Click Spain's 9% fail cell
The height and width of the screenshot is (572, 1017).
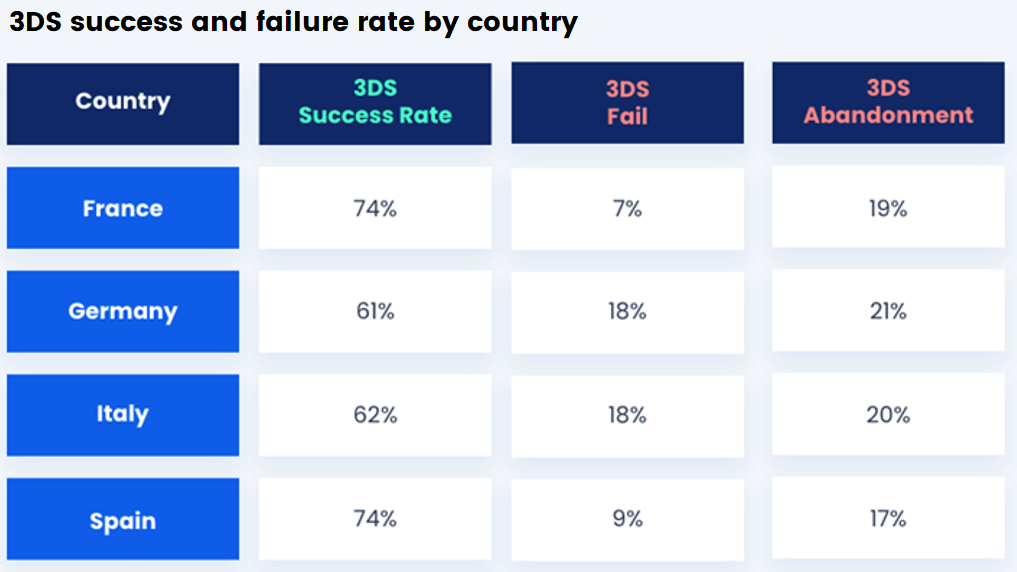click(x=627, y=519)
